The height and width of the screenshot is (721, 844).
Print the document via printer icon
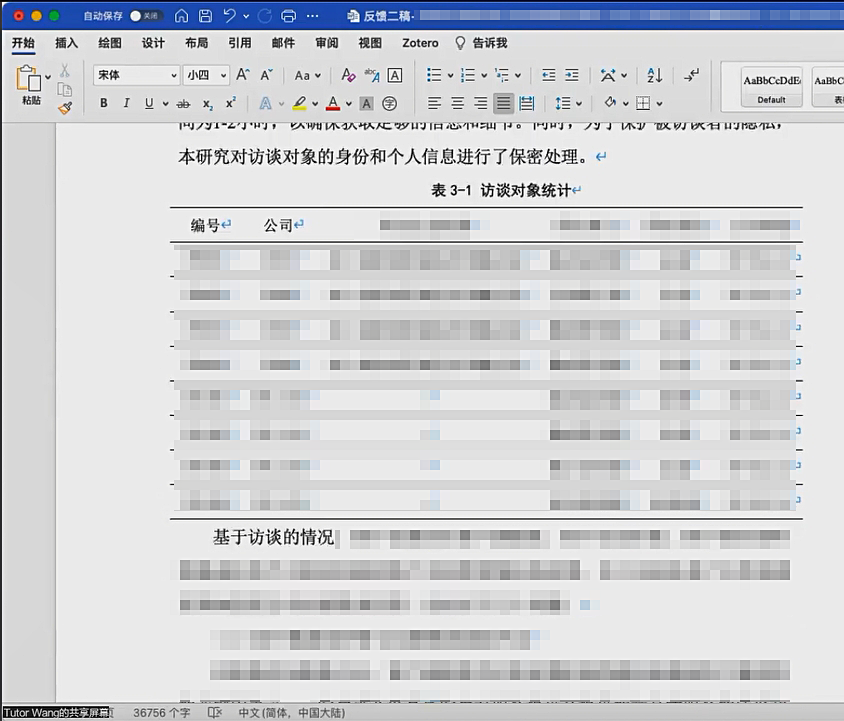(x=289, y=16)
